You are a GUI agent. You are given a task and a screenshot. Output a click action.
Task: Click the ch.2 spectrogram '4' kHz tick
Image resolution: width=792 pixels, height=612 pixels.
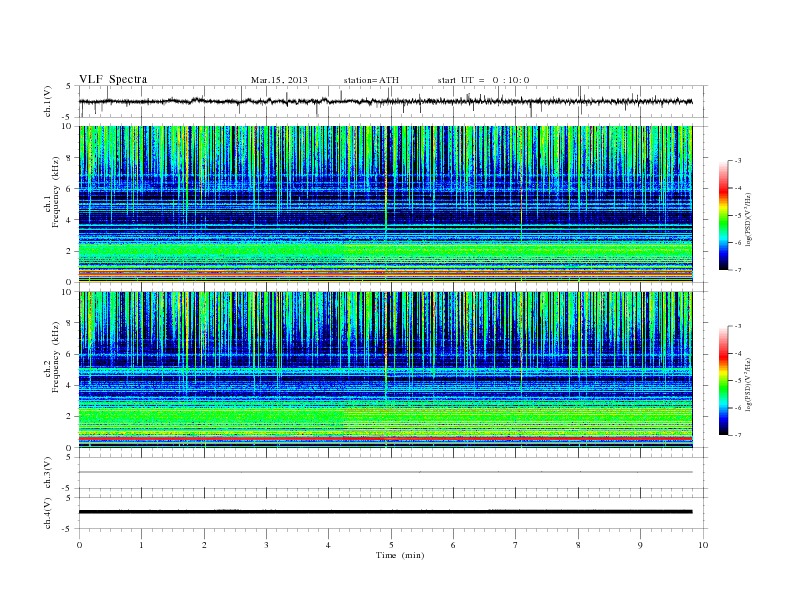click(x=69, y=386)
